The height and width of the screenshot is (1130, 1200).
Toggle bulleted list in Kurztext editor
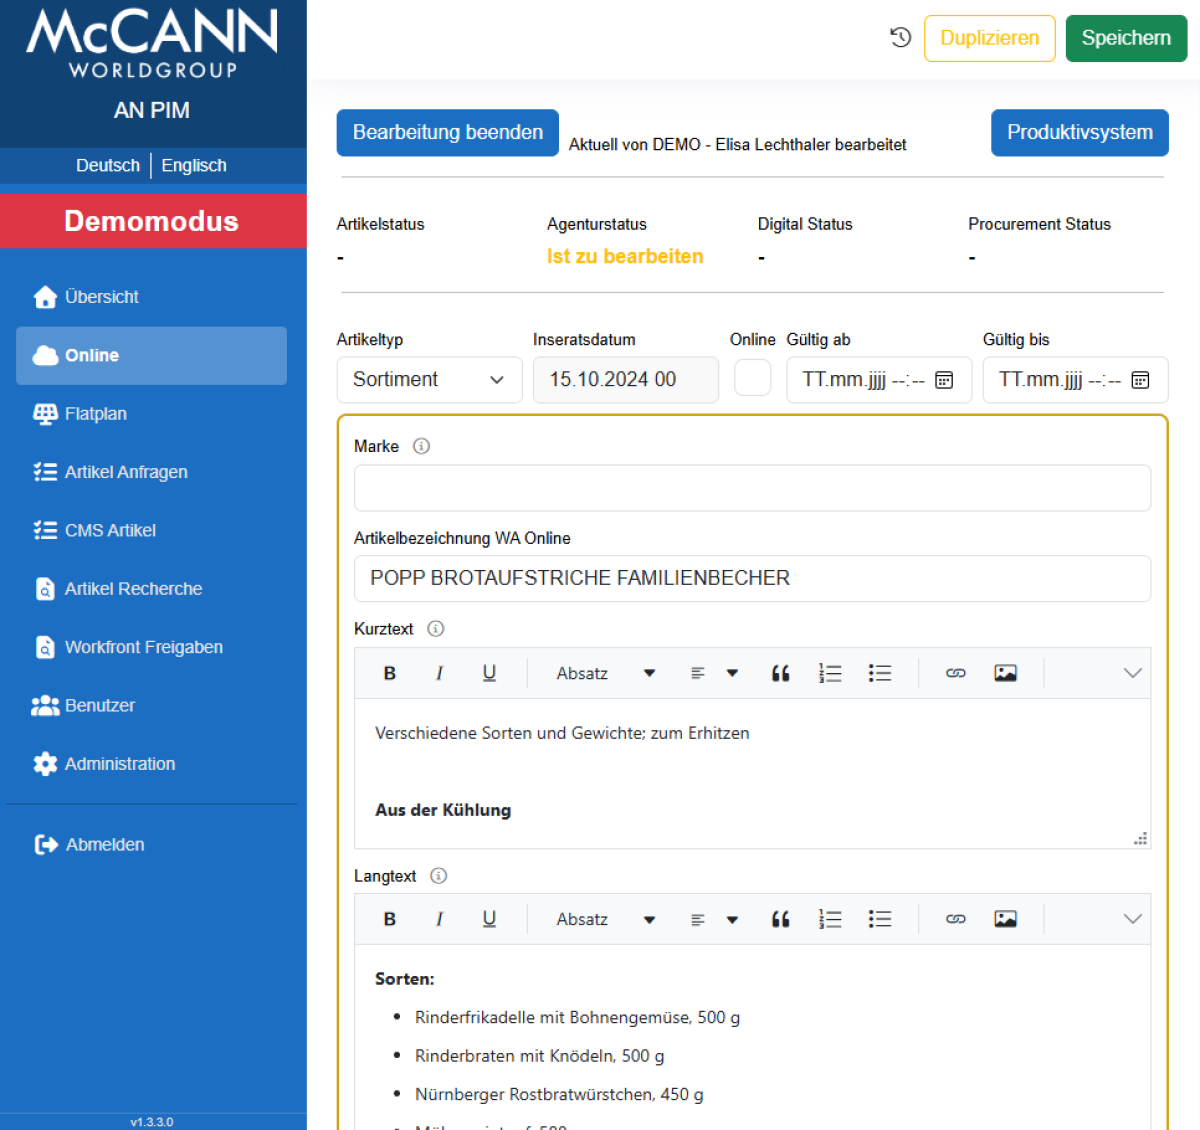(880, 673)
